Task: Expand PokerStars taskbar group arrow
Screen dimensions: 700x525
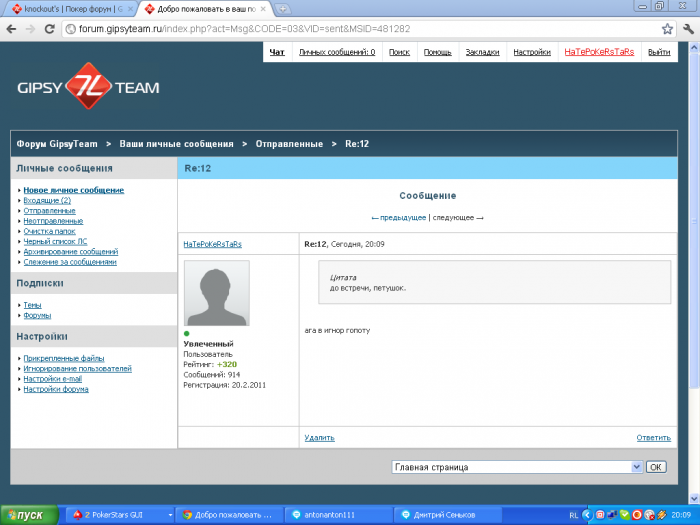Action: [170, 515]
